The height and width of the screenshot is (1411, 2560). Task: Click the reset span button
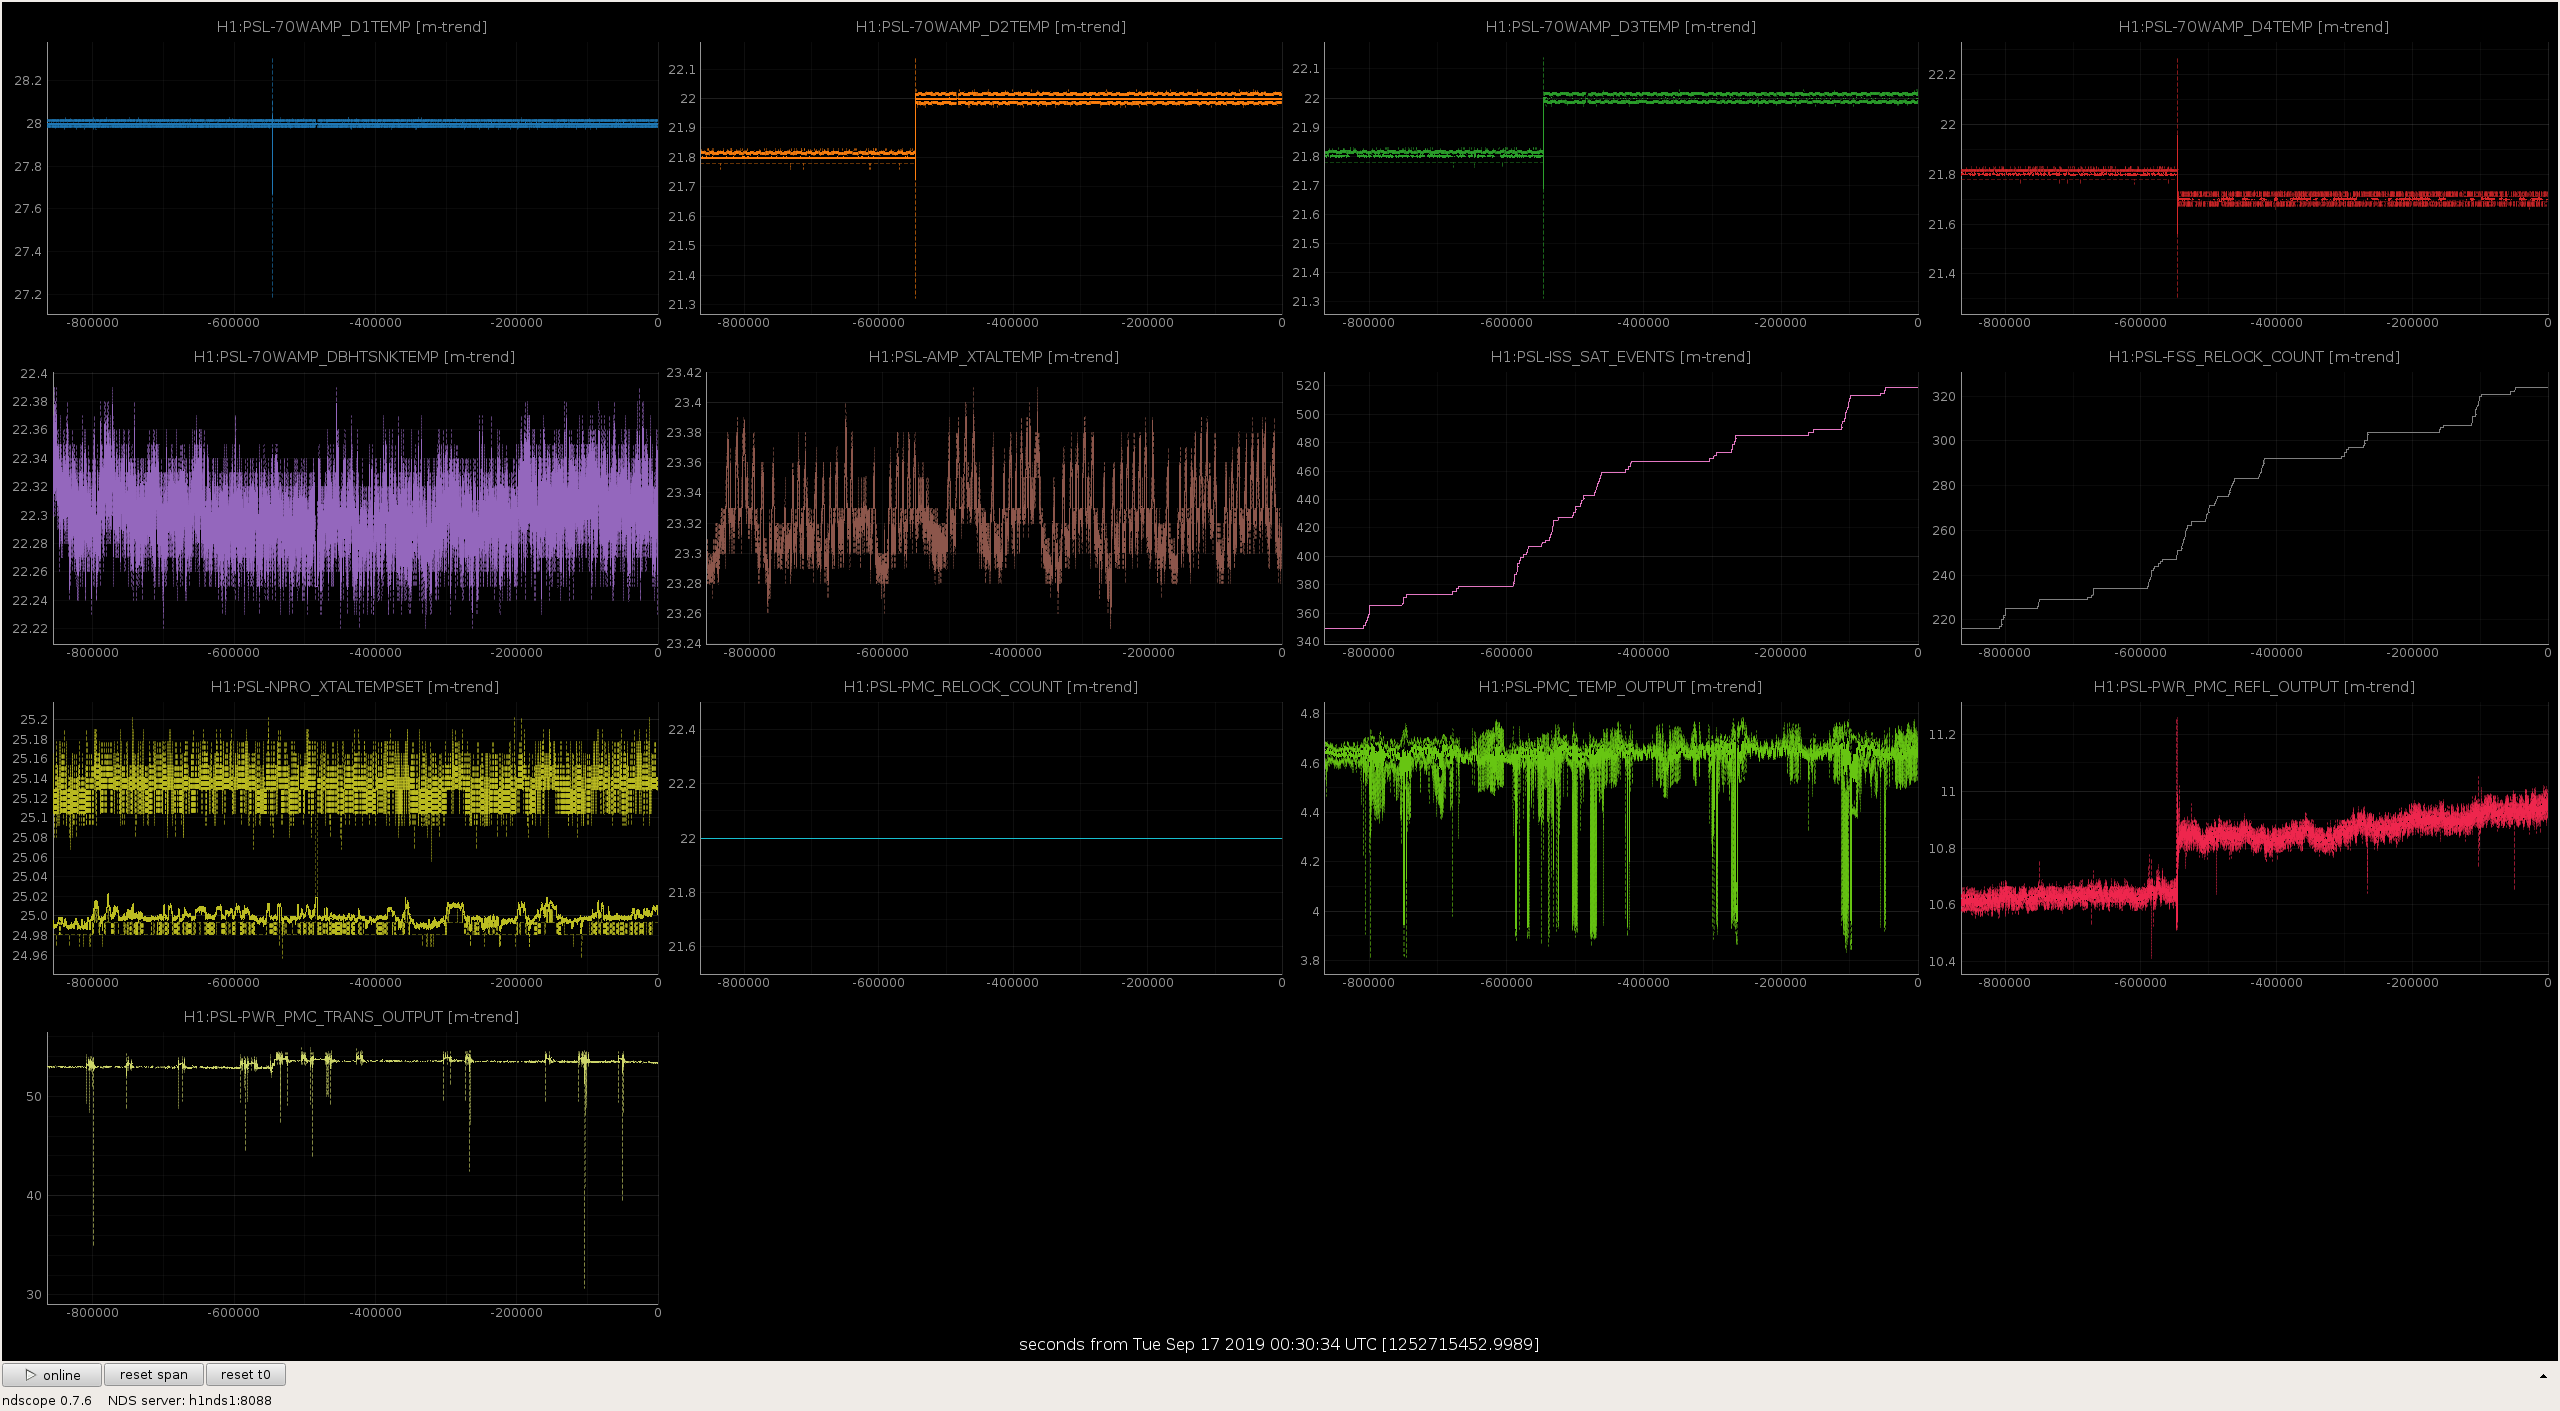(154, 1375)
